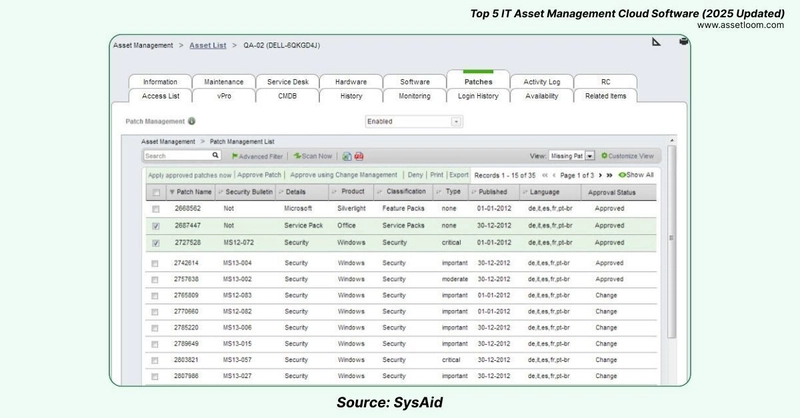
Task: Check the box for patch 2668562
Action: [156, 209]
